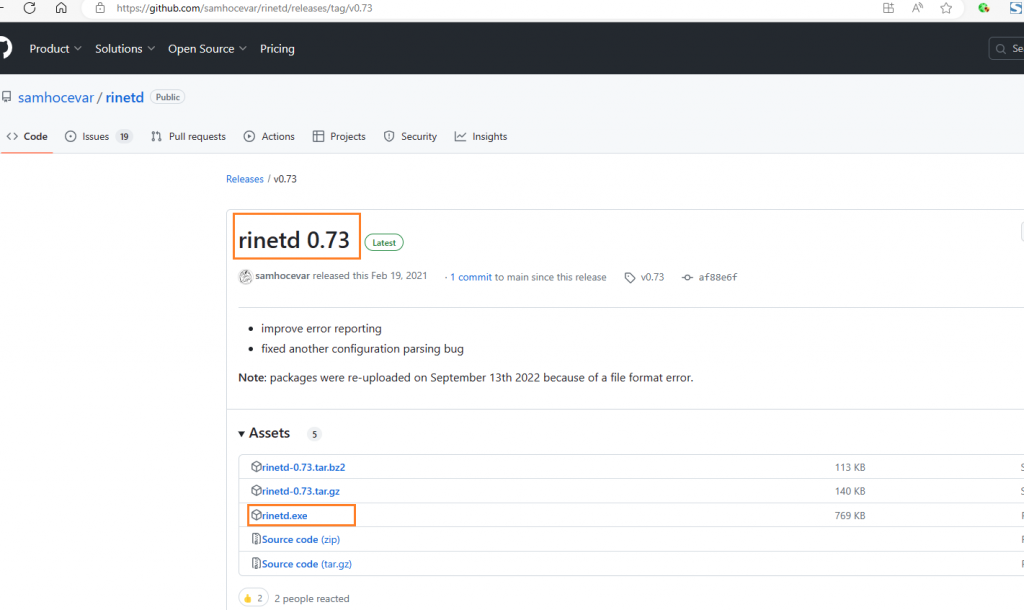Expand the Open Source dropdown menu

pyautogui.click(x=207, y=49)
